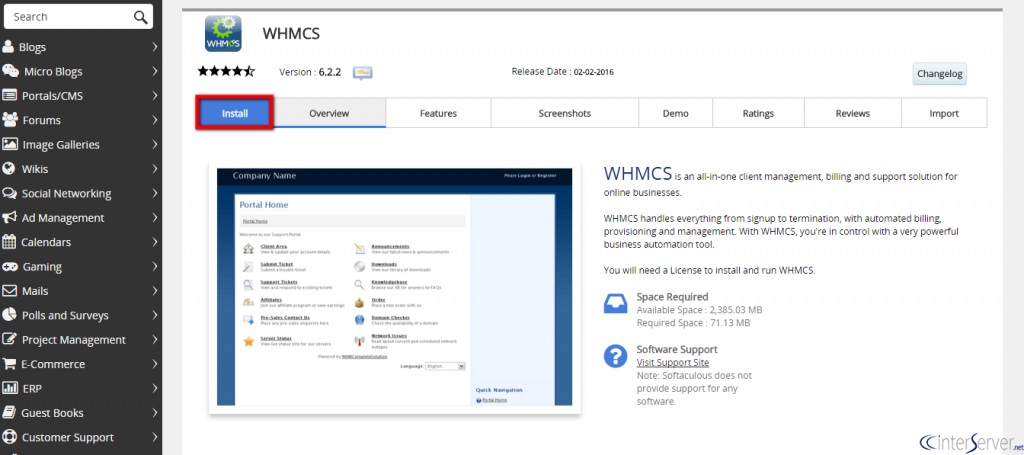Click the Social Networking speech icon
The height and width of the screenshot is (455, 1024).
tap(10, 193)
